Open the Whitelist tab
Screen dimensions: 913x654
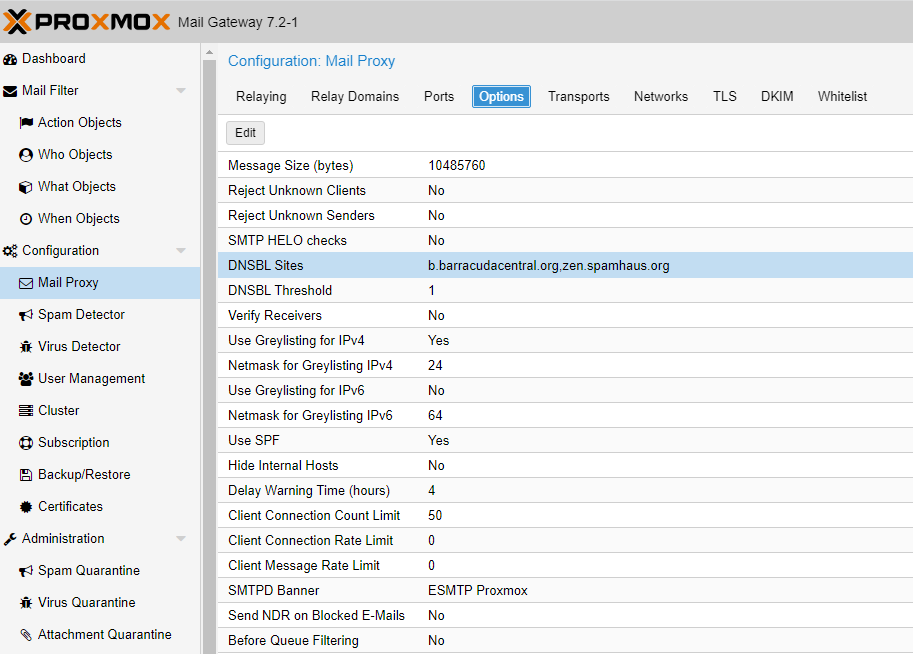pyautogui.click(x=842, y=97)
